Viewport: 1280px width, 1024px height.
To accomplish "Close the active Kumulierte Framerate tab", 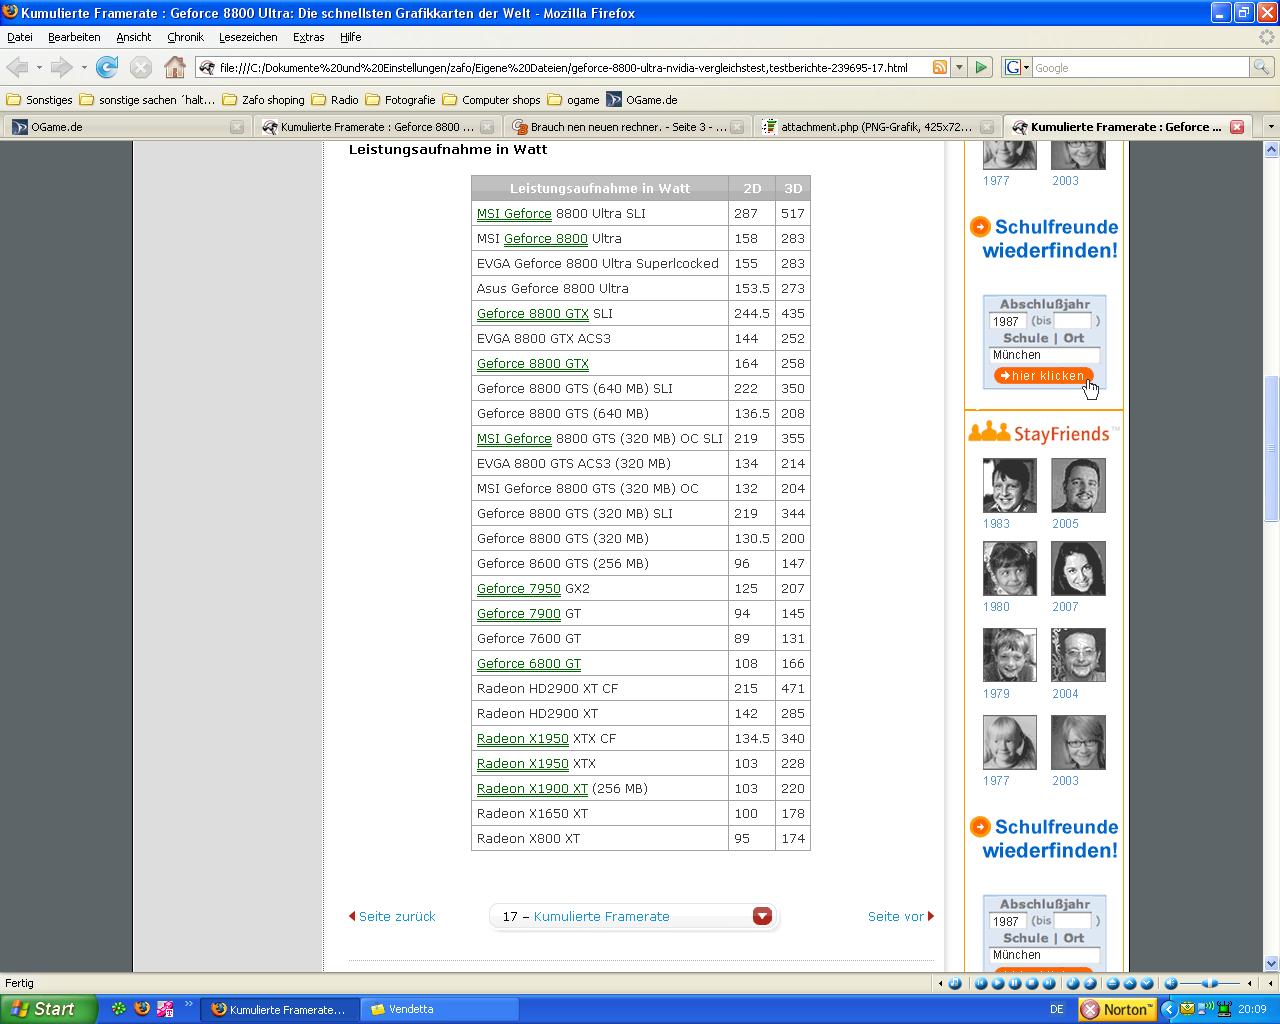I will coord(1237,127).
